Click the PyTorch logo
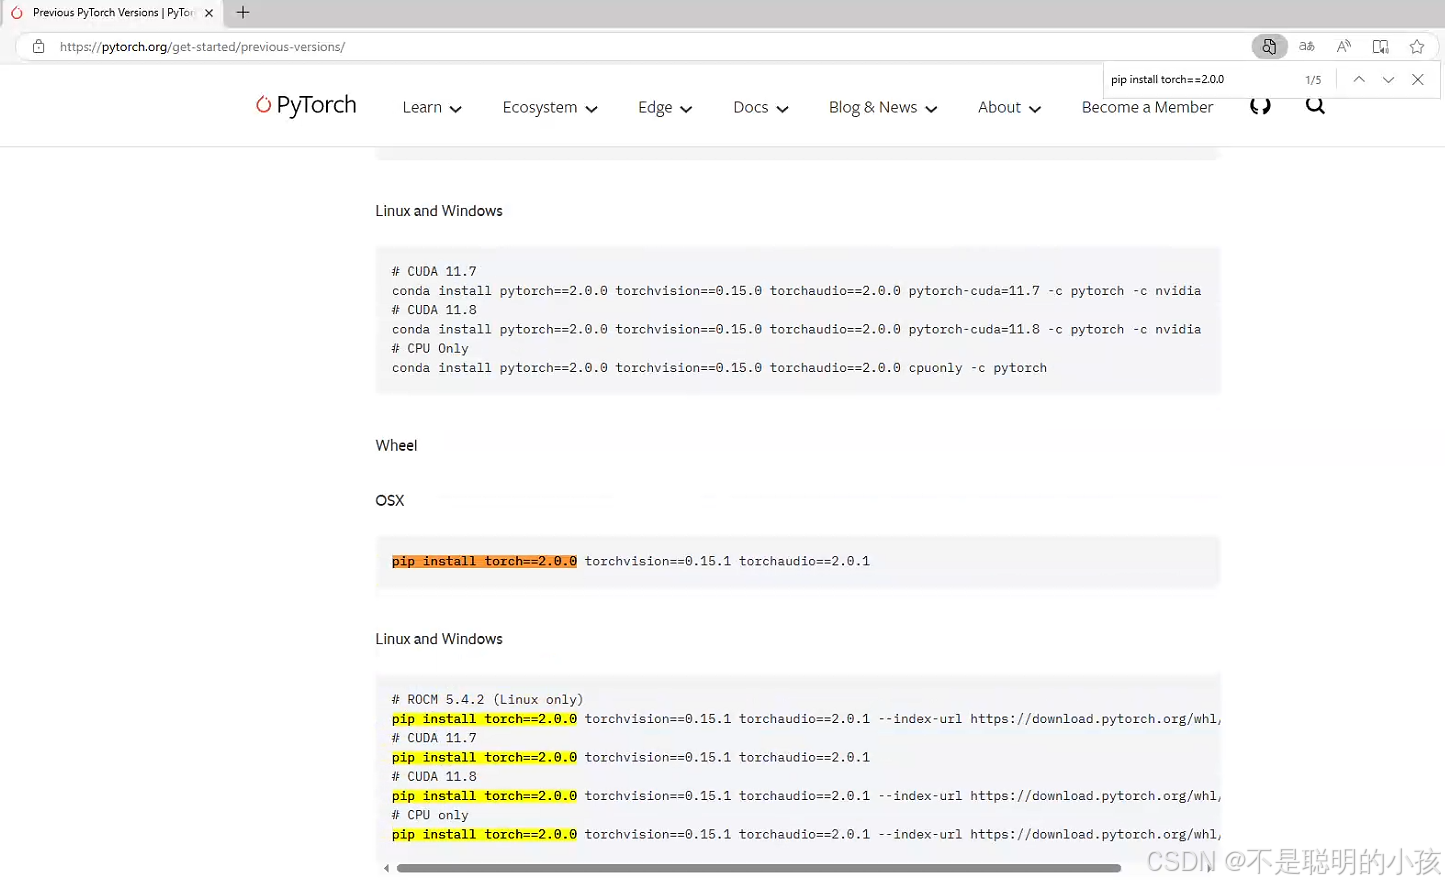 point(306,105)
